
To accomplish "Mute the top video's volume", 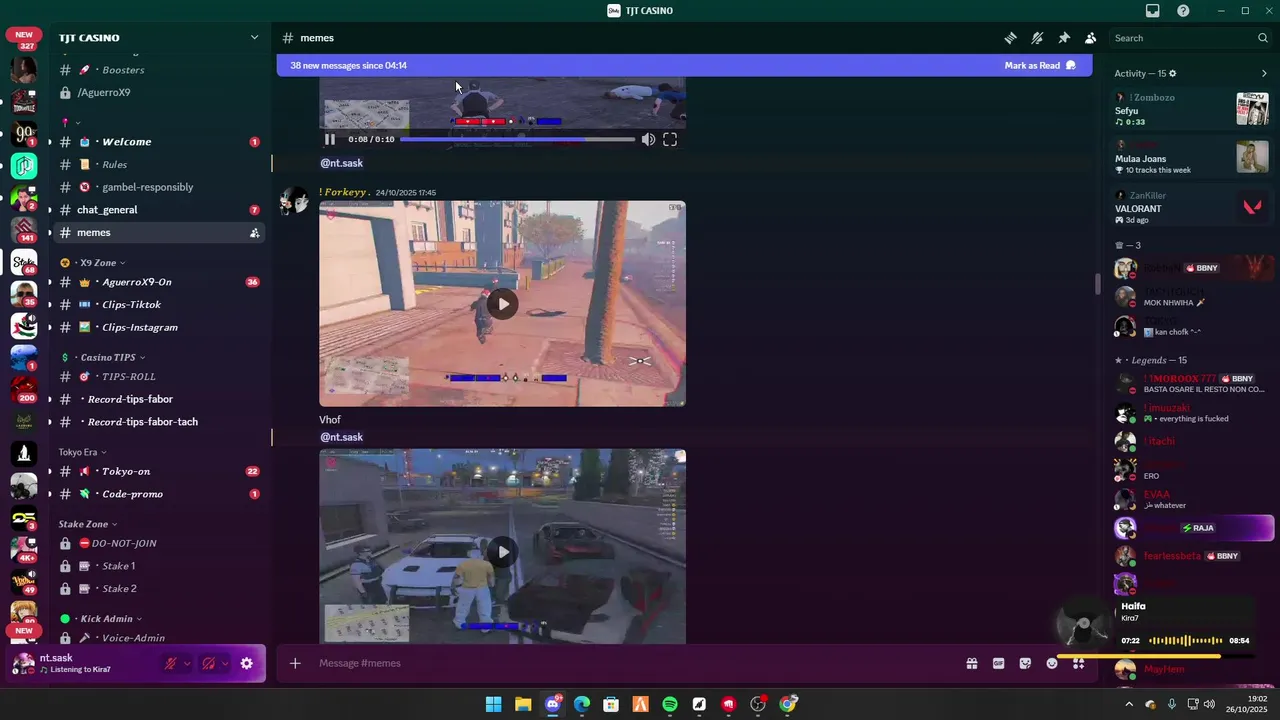I will [x=648, y=140].
